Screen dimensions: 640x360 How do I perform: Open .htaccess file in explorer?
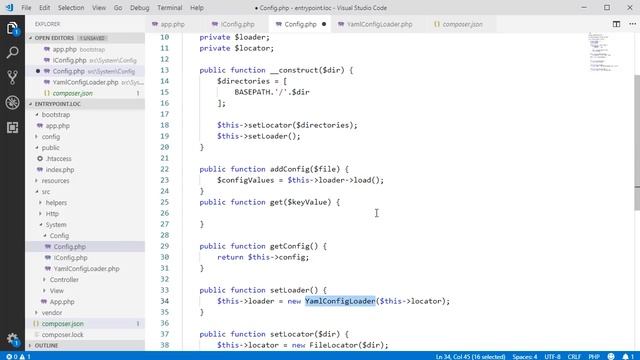[x=58, y=159]
